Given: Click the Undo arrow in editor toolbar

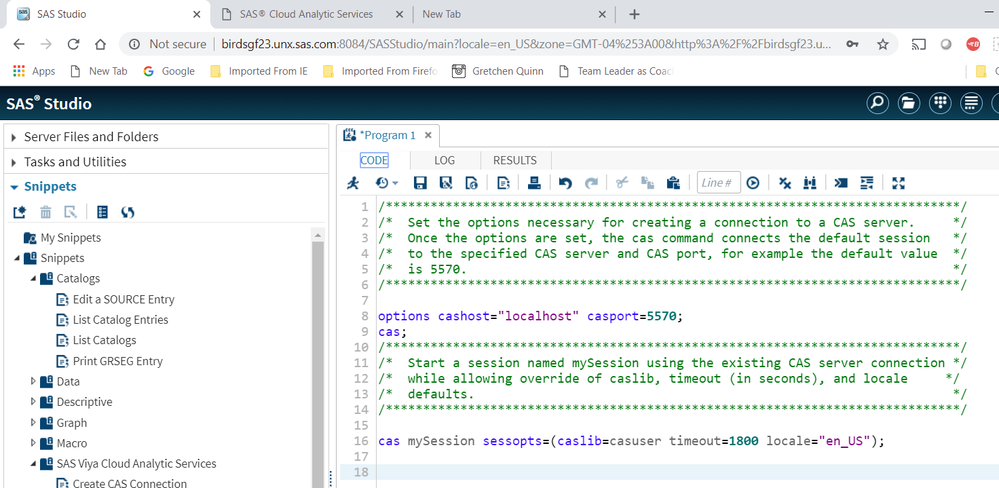Looking at the screenshot, I should click(565, 183).
